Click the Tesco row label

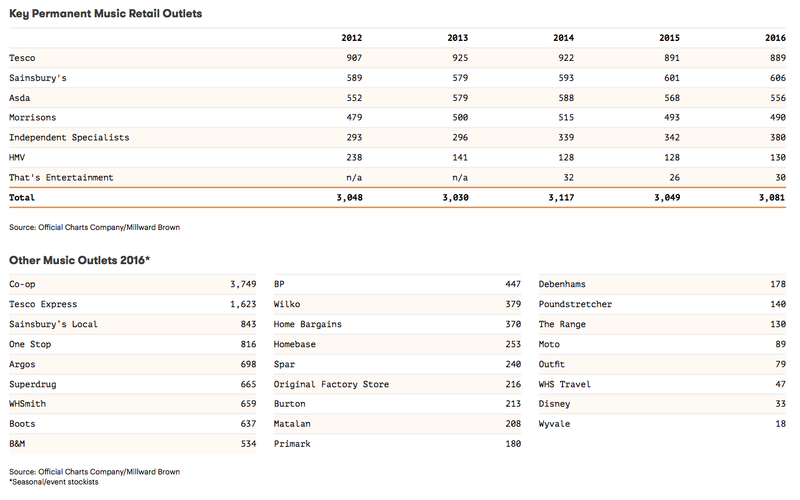(22, 58)
